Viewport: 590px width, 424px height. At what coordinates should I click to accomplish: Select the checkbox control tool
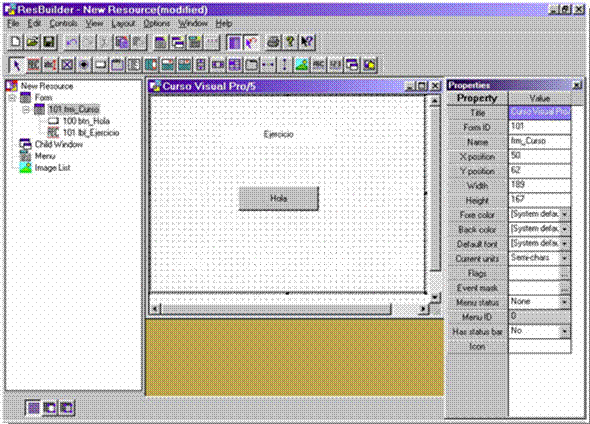coord(67,65)
